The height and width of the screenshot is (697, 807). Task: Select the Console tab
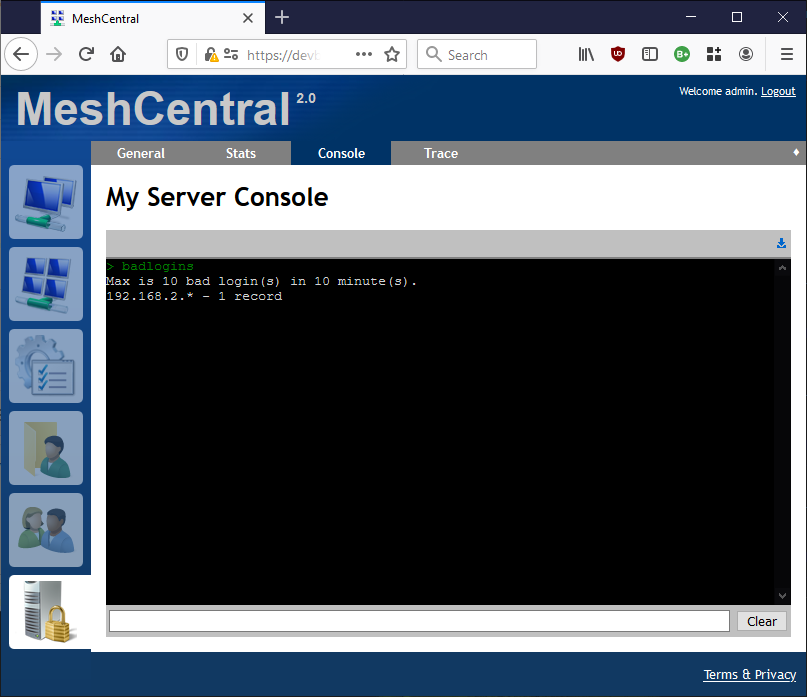[x=341, y=153]
